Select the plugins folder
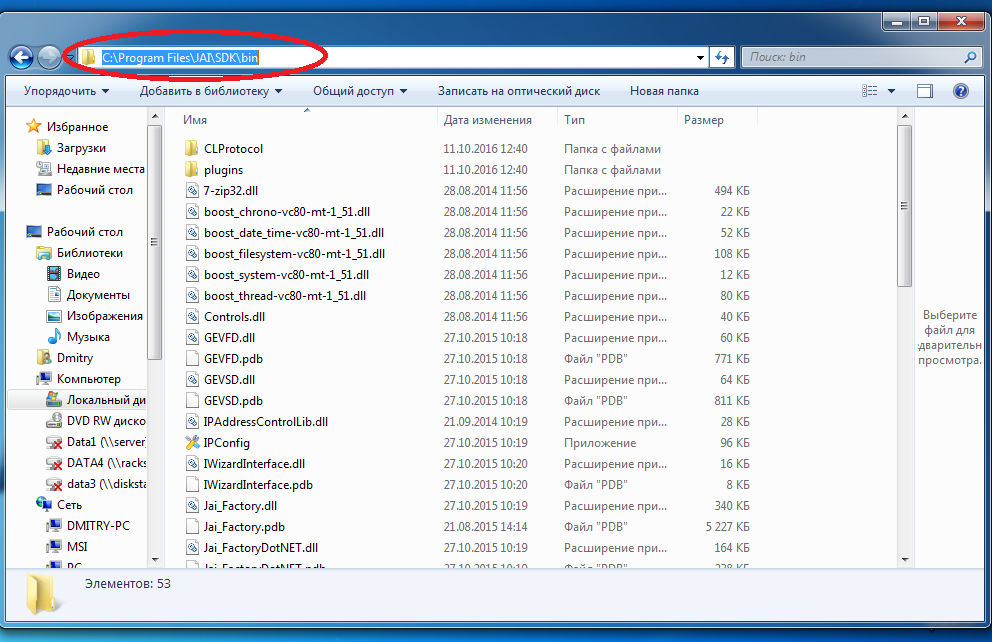 coord(223,170)
